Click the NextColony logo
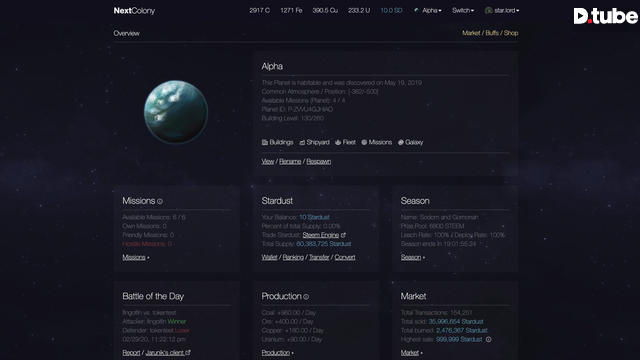640x360 pixels. coord(134,11)
